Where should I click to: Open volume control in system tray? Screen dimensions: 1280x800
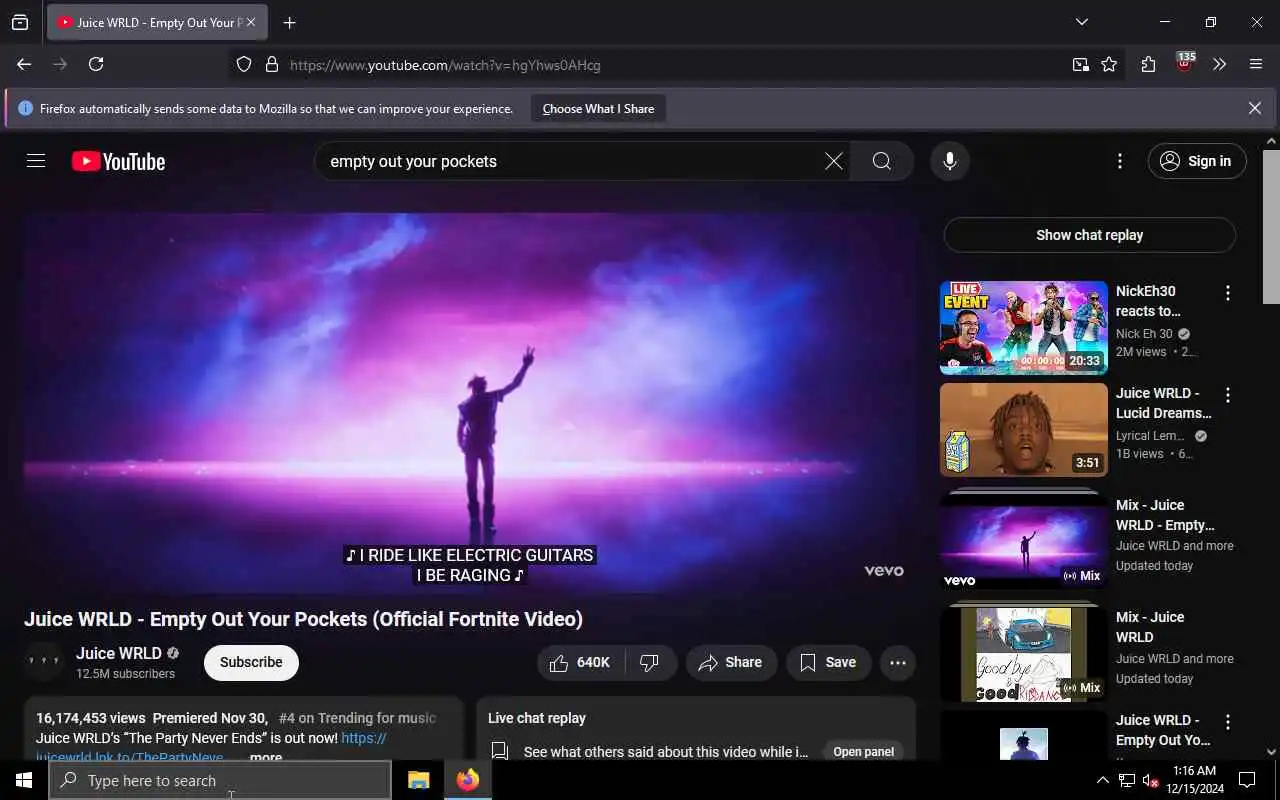[1150, 780]
